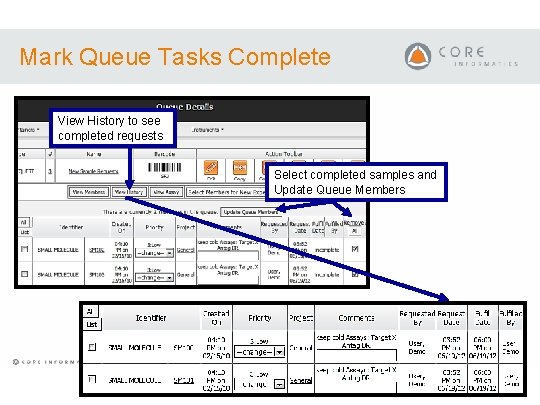The width and height of the screenshot is (540, 405).
Task: Click the Update Queue Members button
Action: [x=250, y=212]
